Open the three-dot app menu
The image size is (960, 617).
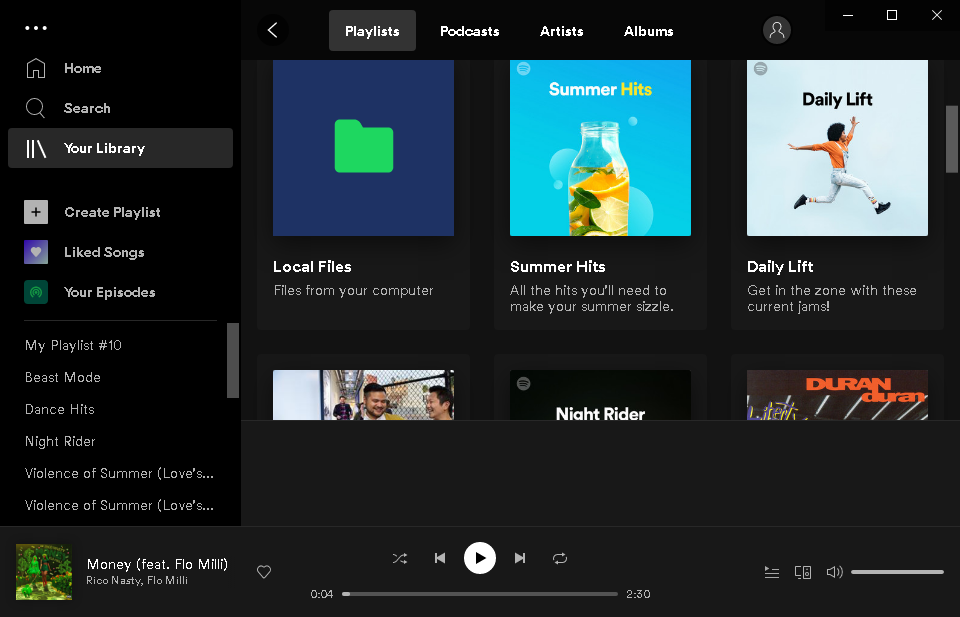tap(36, 28)
